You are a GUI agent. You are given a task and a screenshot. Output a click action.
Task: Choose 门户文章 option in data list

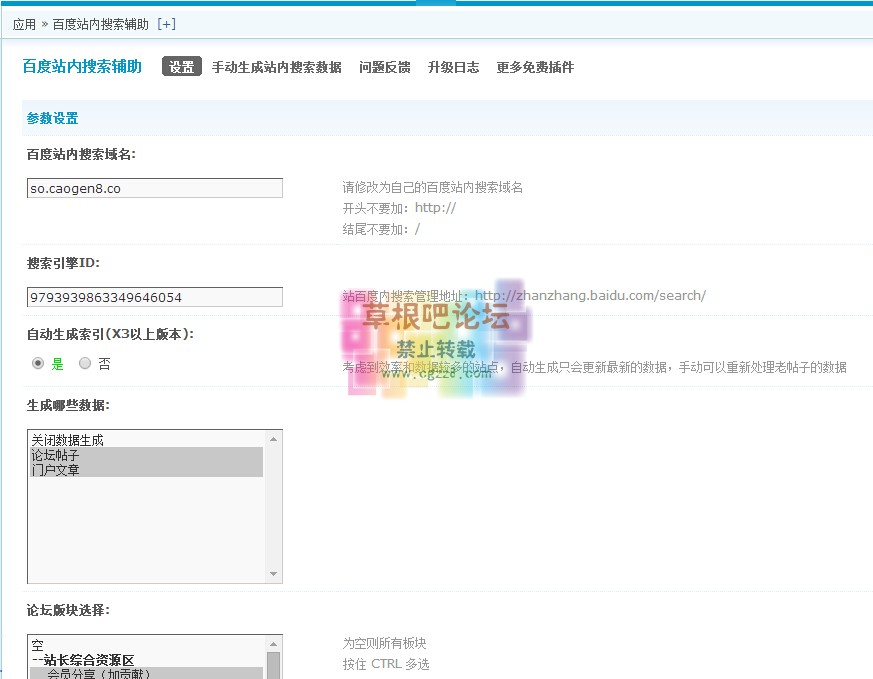click(x=55, y=469)
